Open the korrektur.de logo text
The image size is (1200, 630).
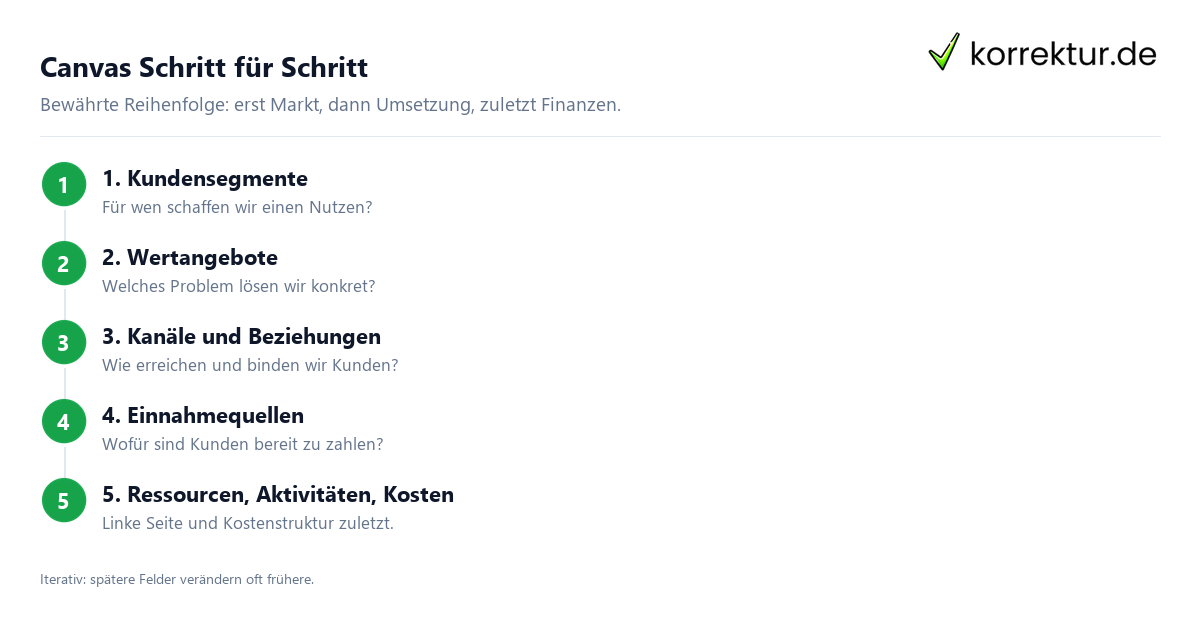pyautogui.click(x=1063, y=54)
